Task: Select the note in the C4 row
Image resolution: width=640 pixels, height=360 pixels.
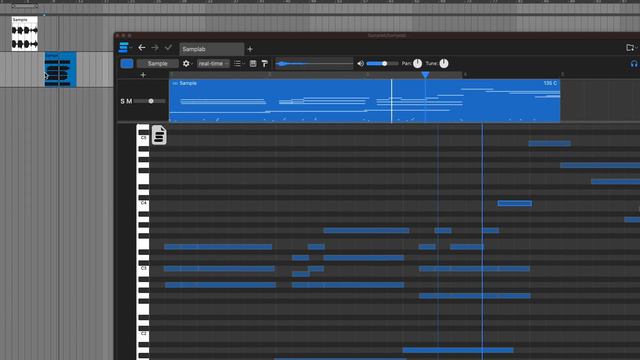Action: (515, 203)
